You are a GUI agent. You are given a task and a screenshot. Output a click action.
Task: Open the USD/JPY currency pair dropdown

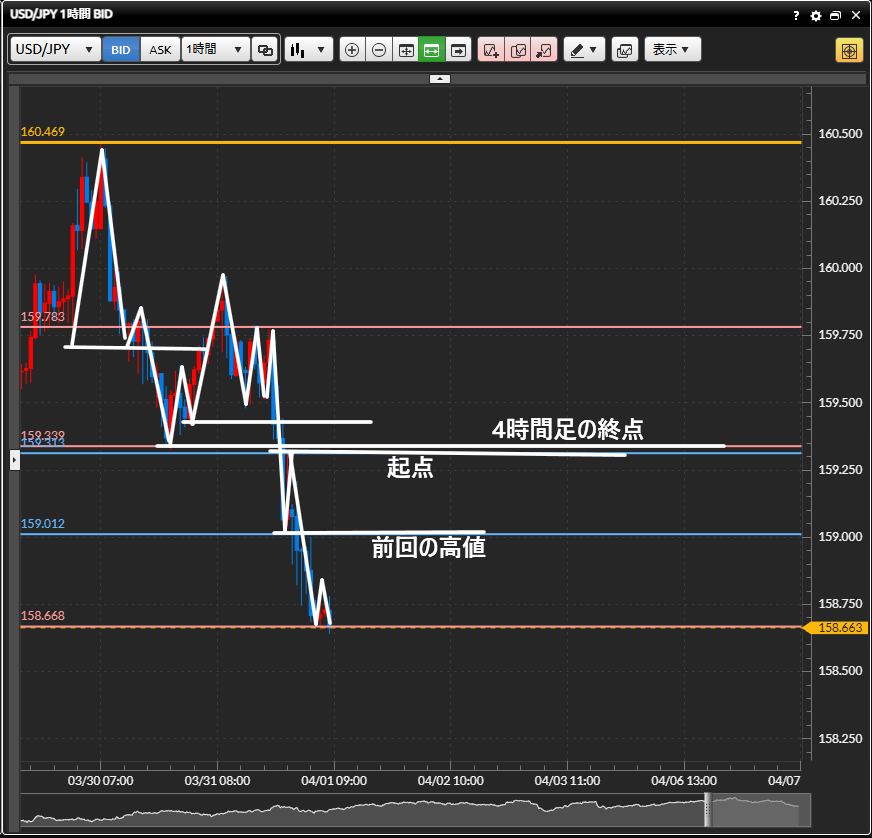pos(56,49)
